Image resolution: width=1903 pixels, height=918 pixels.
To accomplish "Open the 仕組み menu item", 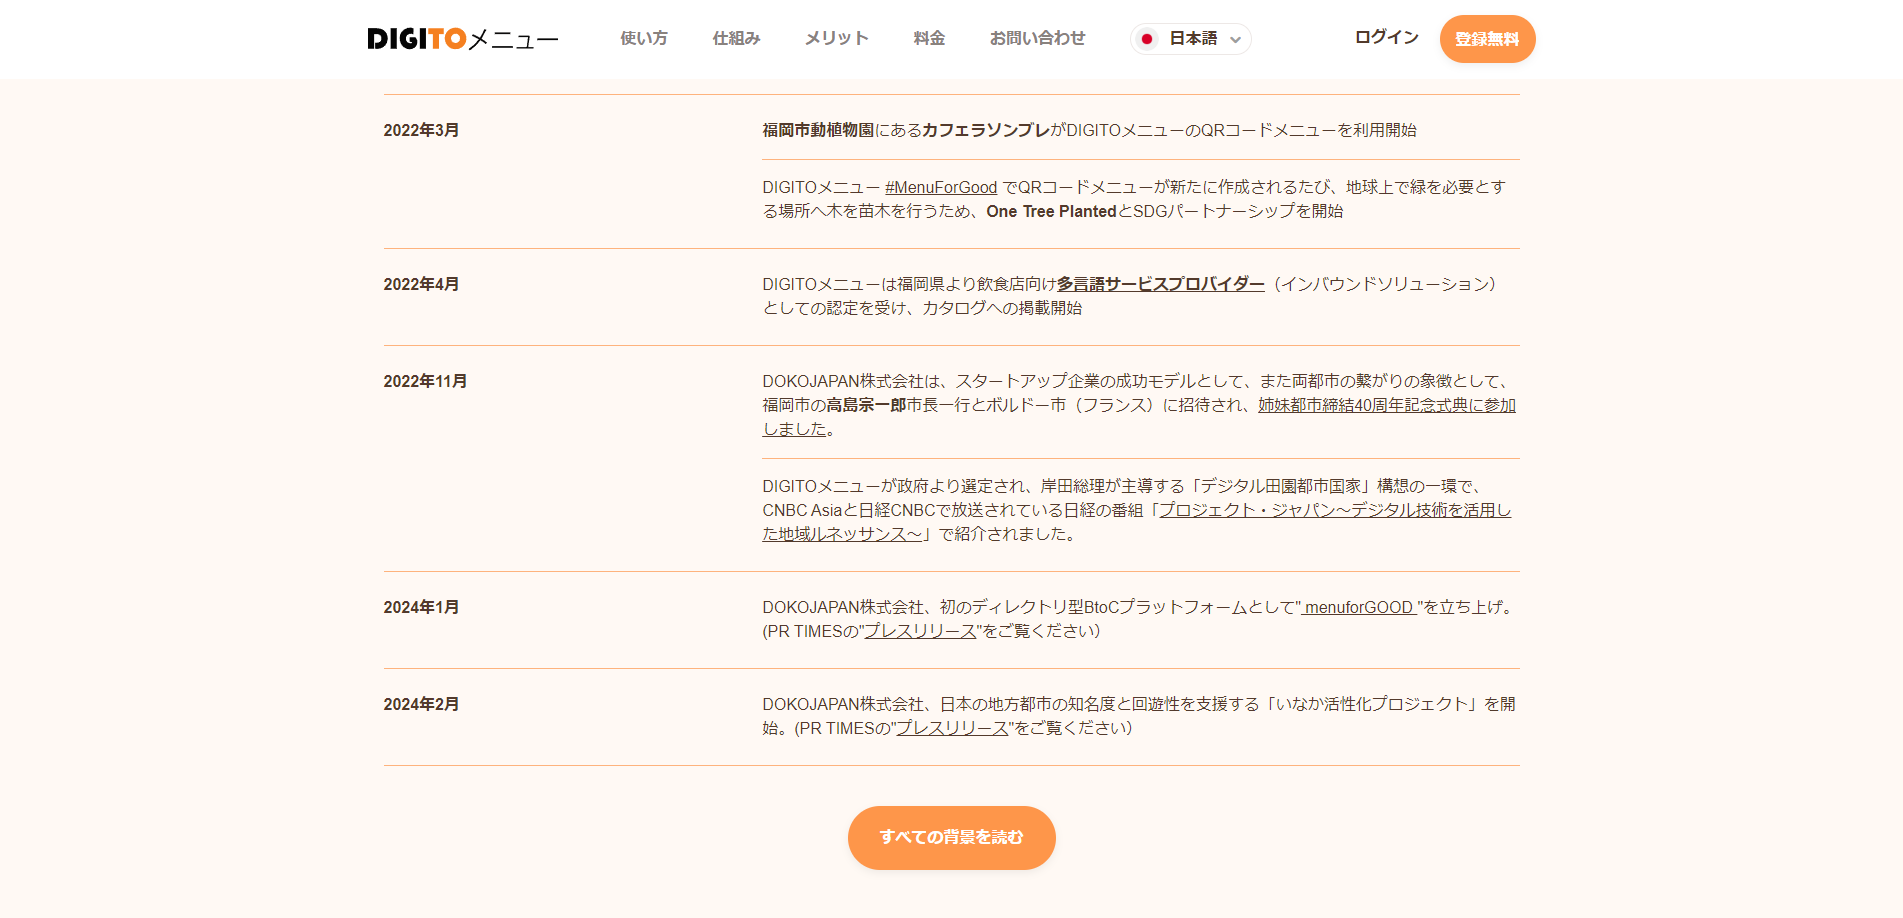I will click(x=737, y=38).
